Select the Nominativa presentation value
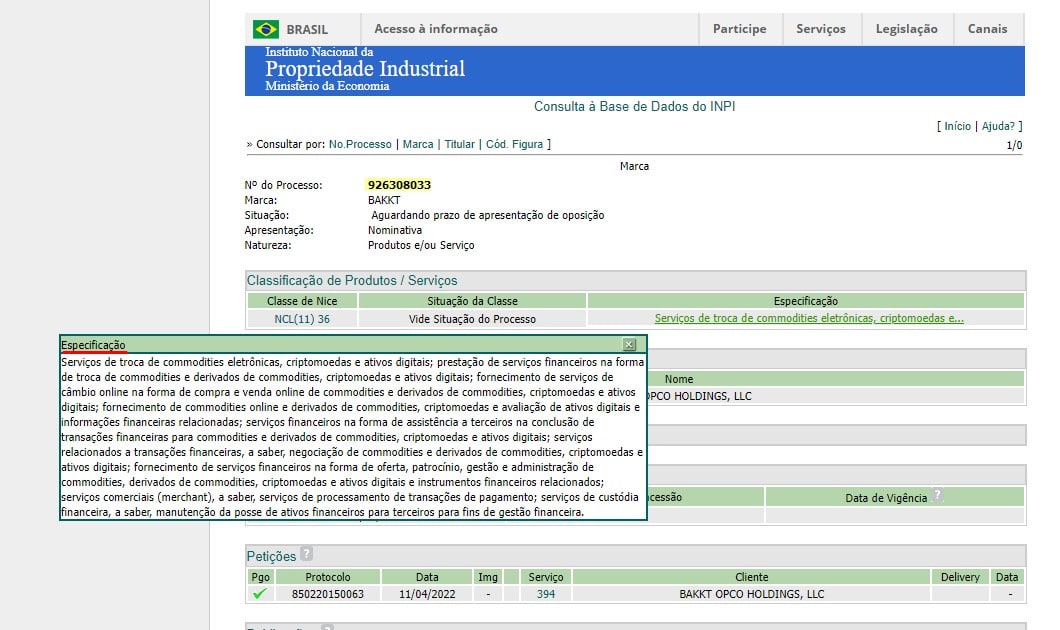The image size is (1060, 630). pos(395,231)
